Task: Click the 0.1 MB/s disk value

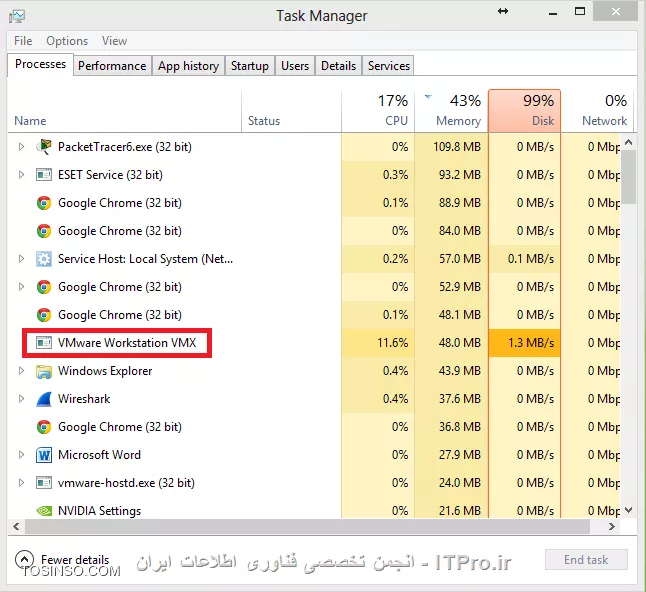Action: [x=531, y=259]
